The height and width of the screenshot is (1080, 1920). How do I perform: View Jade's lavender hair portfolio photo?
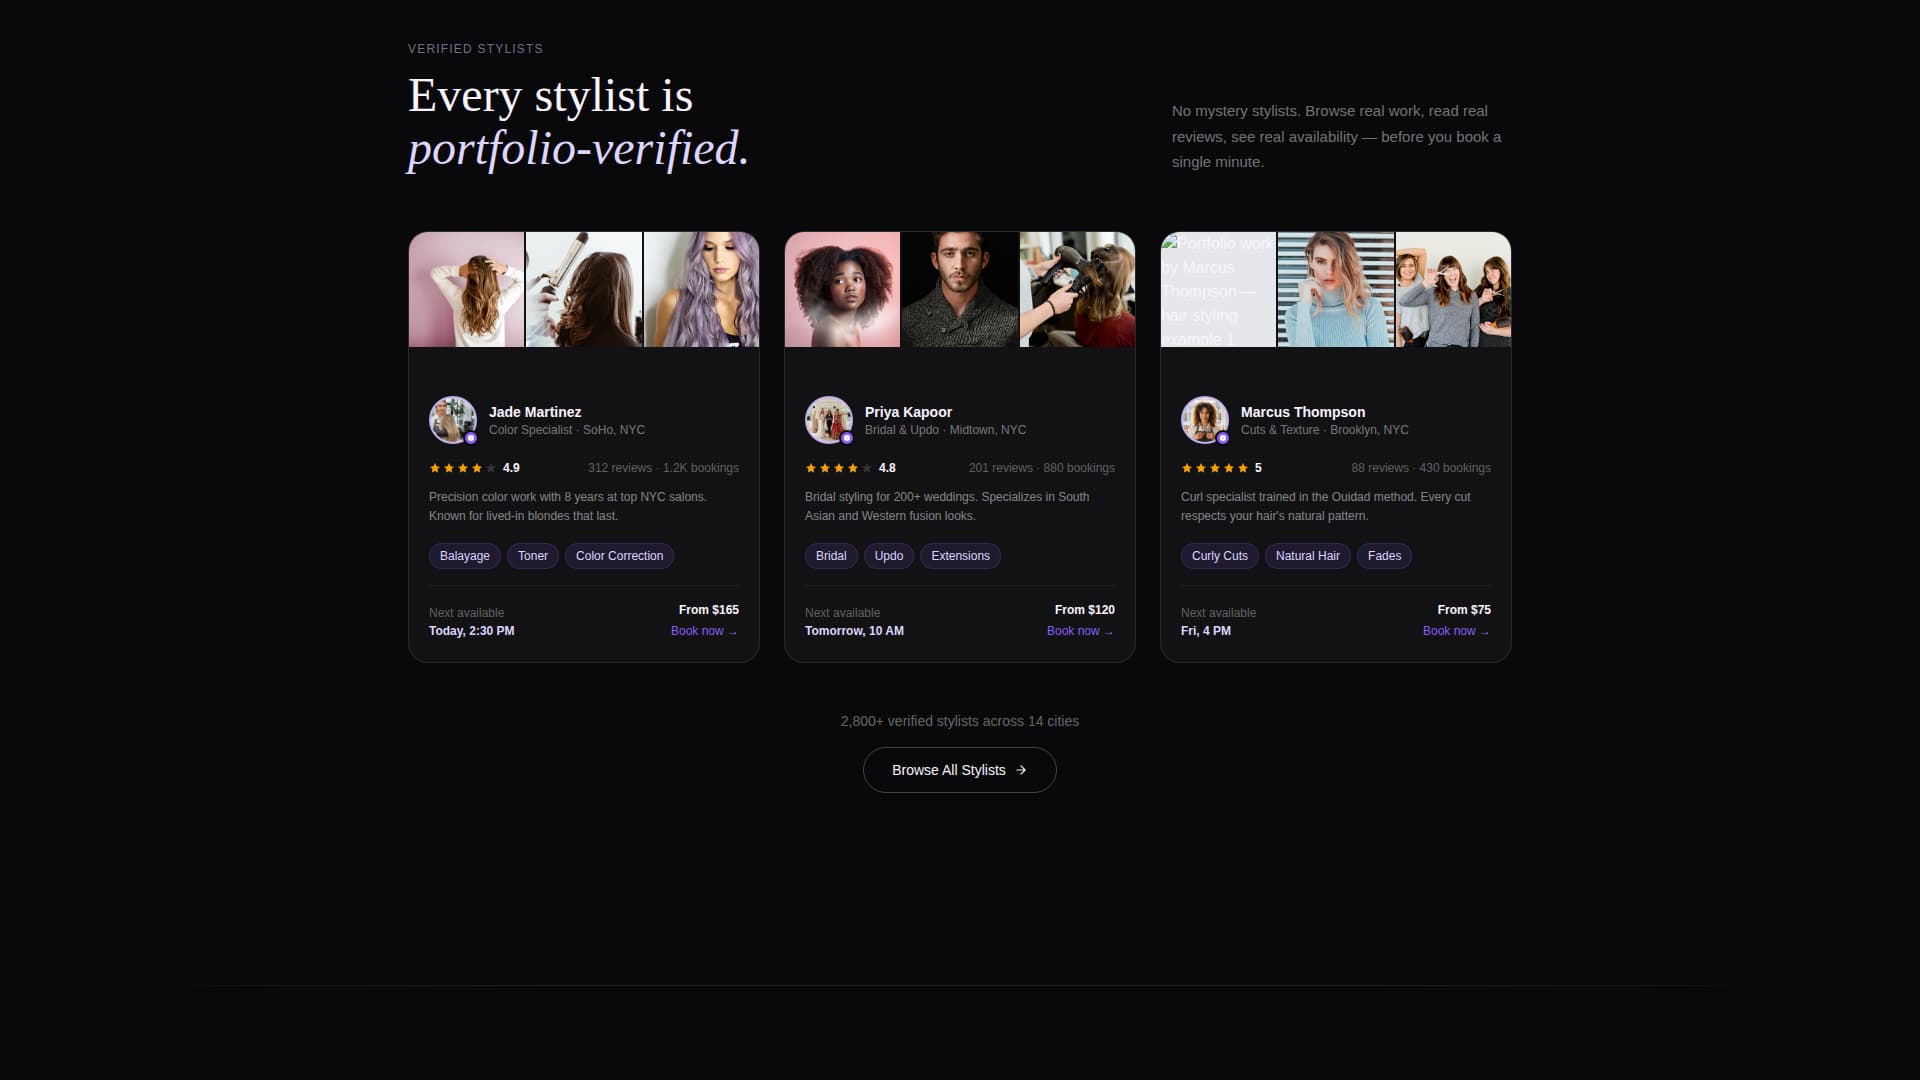tap(702, 290)
